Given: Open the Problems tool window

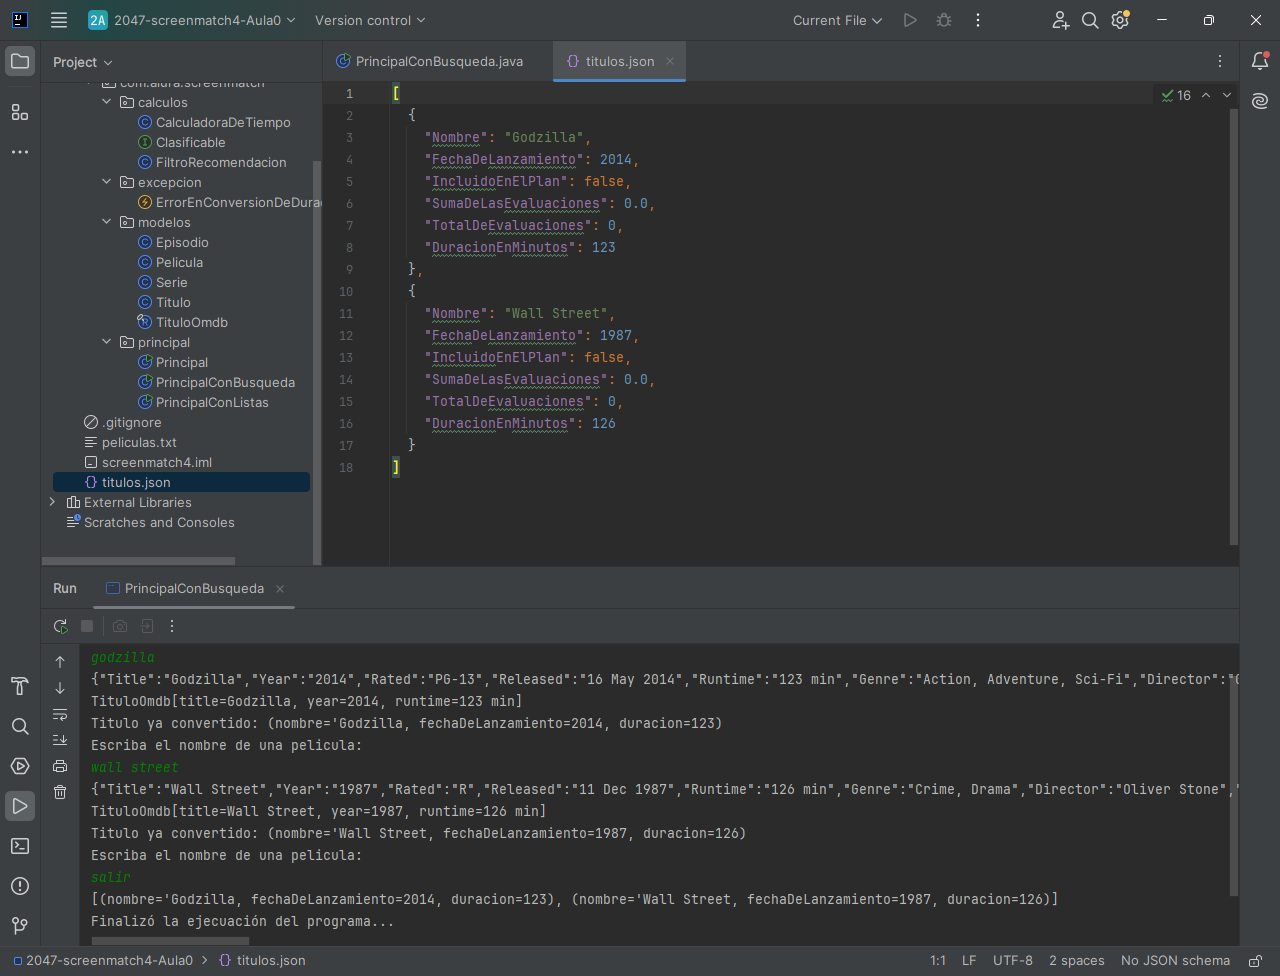Looking at the screenshot, I should (20, 886).
